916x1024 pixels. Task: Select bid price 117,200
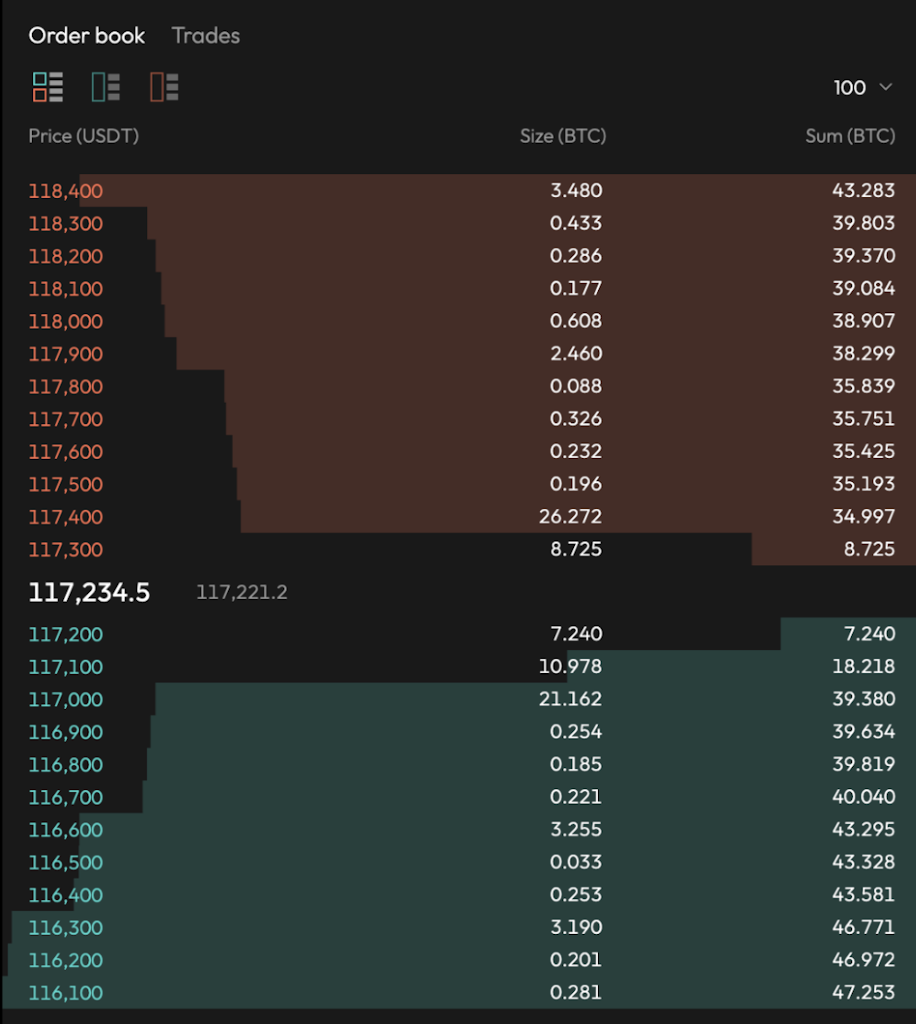tap(66, 634)
